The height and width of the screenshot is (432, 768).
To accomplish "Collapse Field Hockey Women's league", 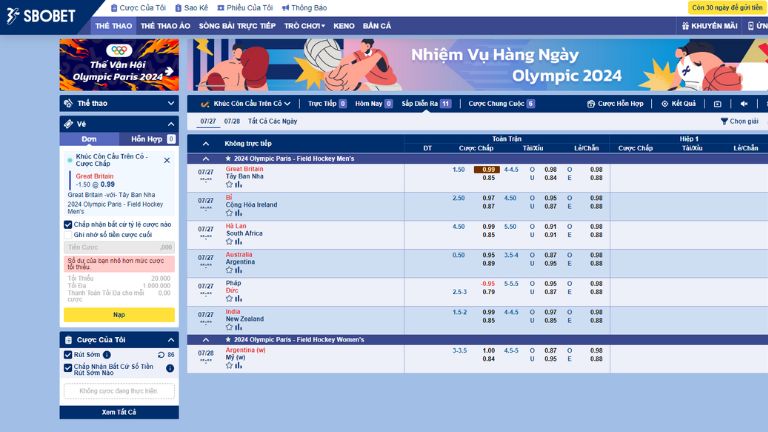I will 206,339.
